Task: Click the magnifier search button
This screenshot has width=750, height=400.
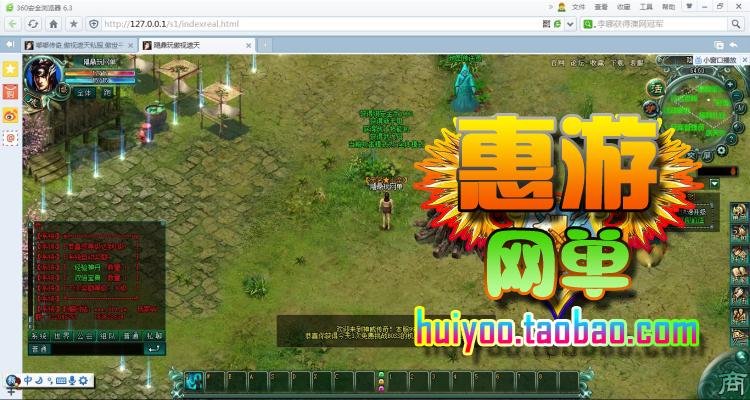Action: [736, 24]
